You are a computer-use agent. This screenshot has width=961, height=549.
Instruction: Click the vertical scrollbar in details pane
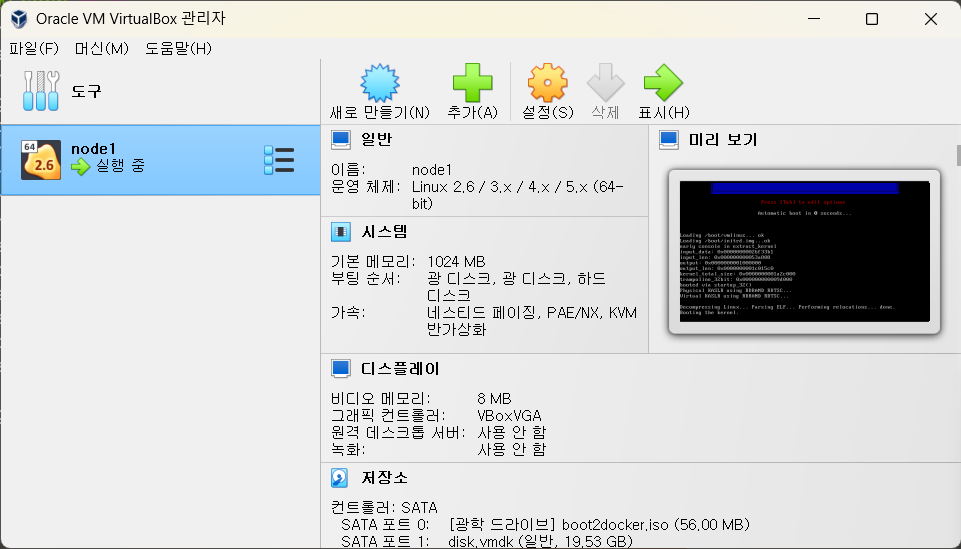958,156
